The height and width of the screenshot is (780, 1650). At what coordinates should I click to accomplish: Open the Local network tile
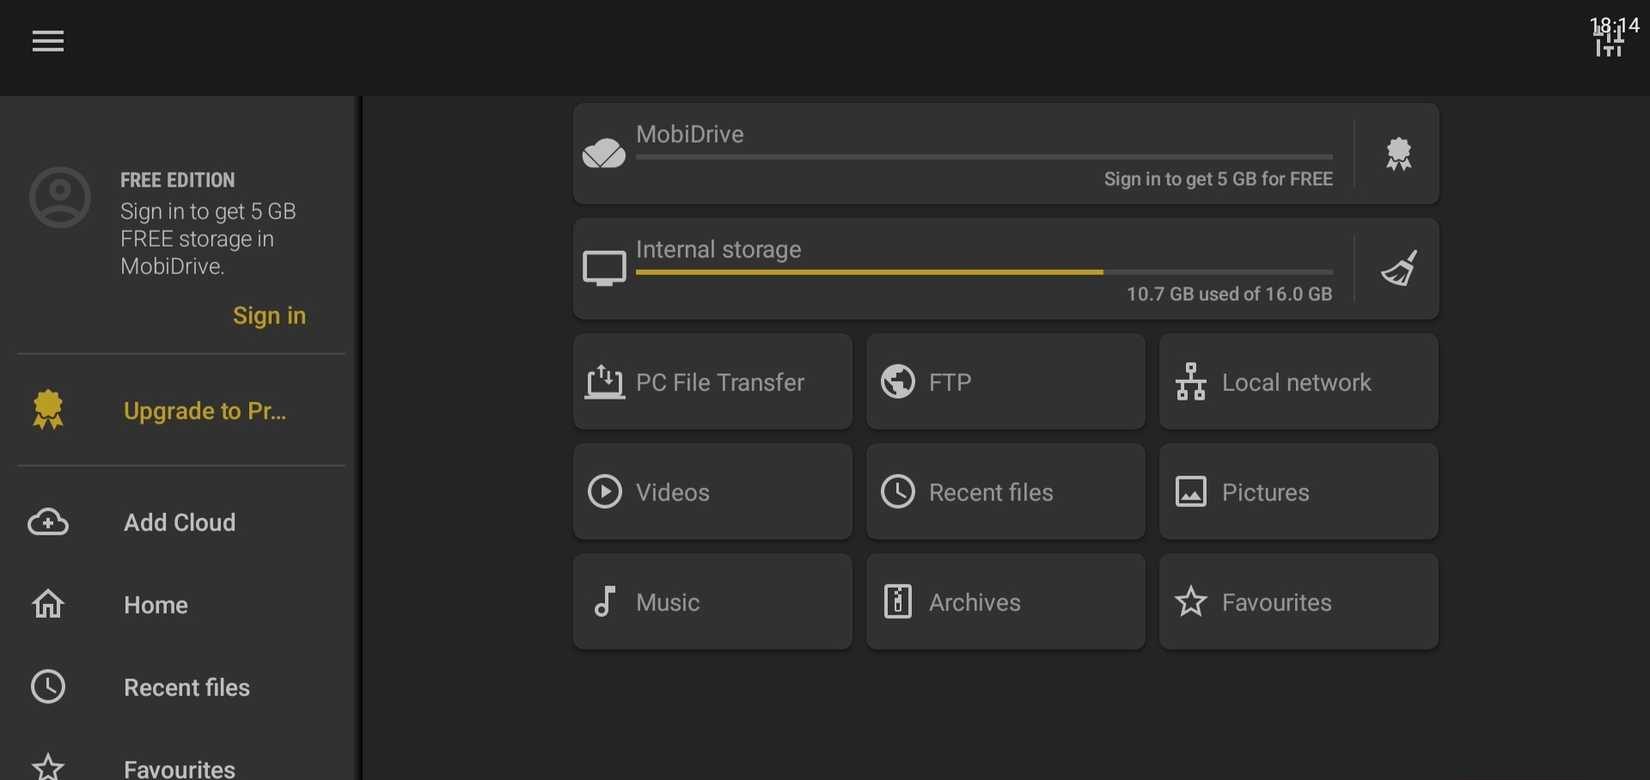click(1299, 382)
